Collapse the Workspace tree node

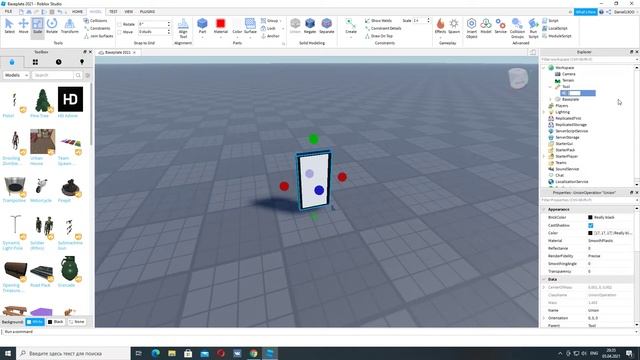click(544, 68)
